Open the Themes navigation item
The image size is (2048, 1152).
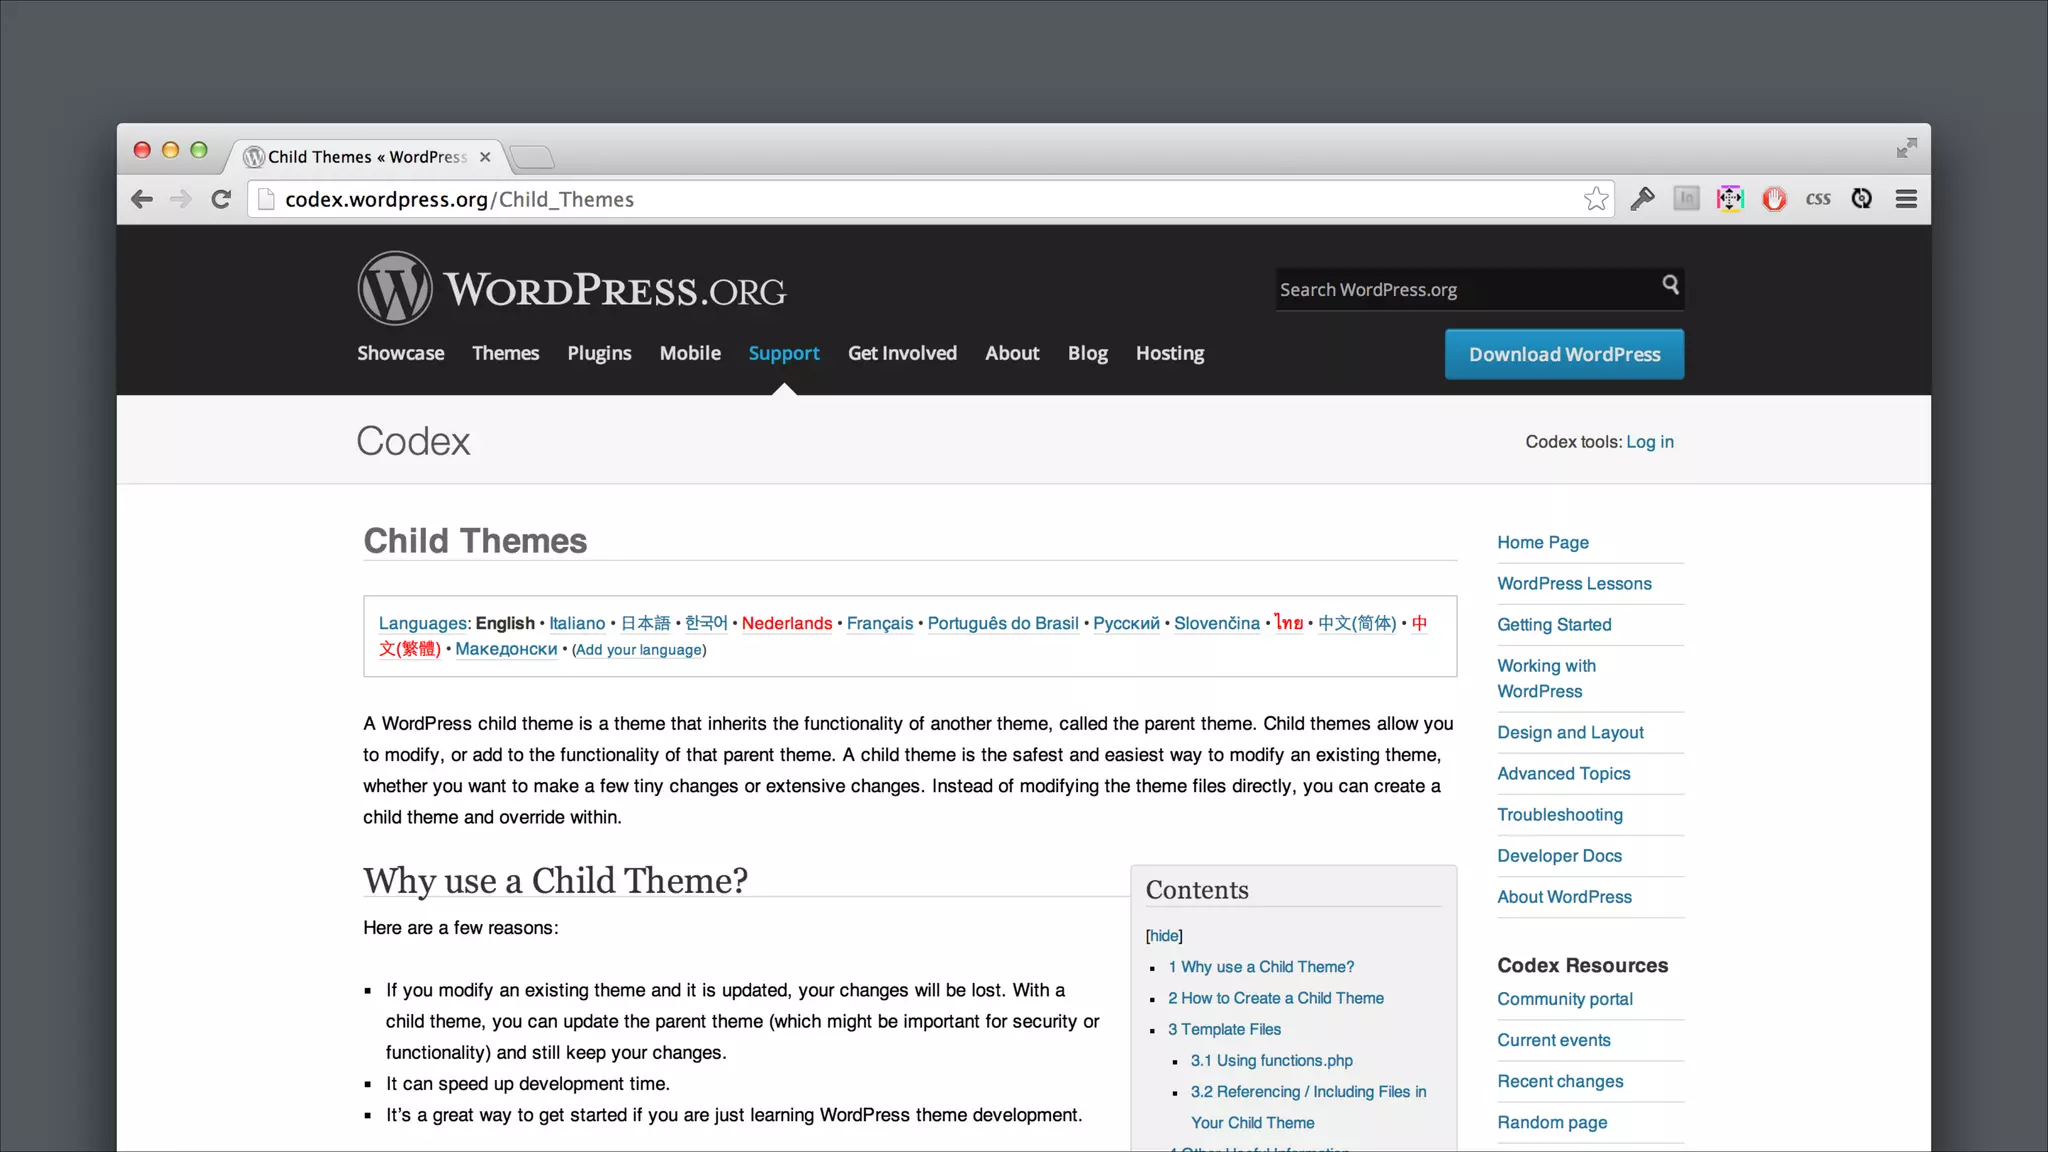[505, 353]
